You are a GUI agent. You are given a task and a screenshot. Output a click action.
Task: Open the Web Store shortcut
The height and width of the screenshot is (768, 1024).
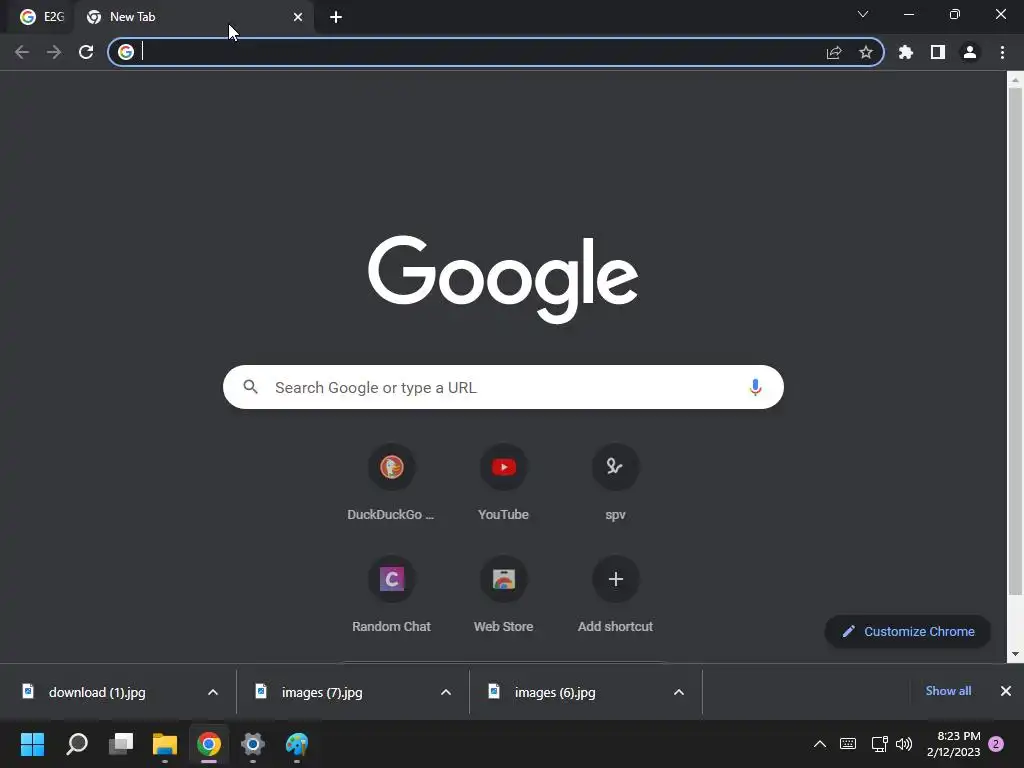click(x=504, y=594)
